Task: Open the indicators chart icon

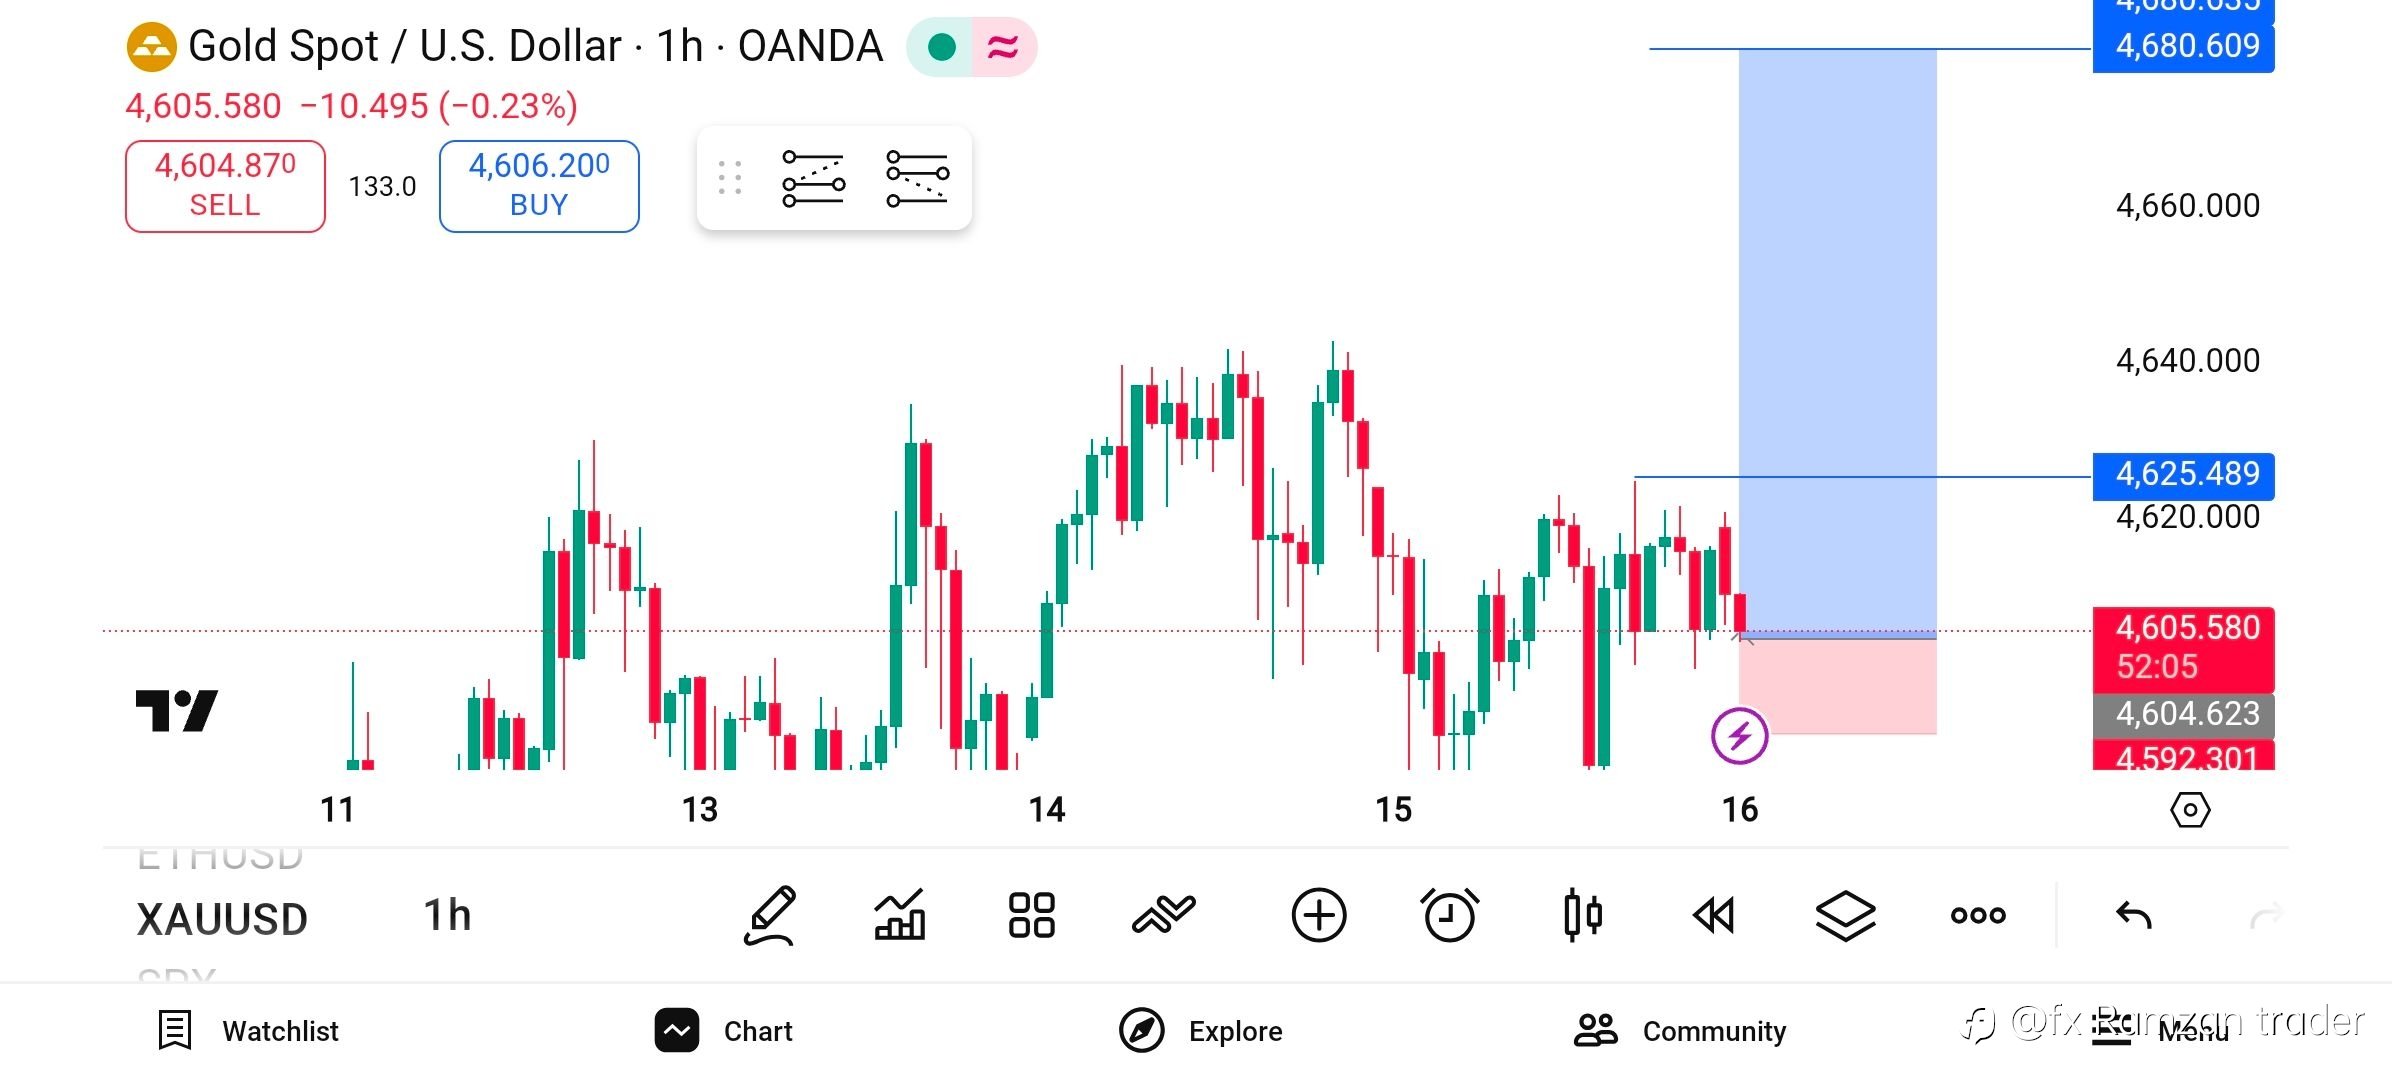Action: 900,915
